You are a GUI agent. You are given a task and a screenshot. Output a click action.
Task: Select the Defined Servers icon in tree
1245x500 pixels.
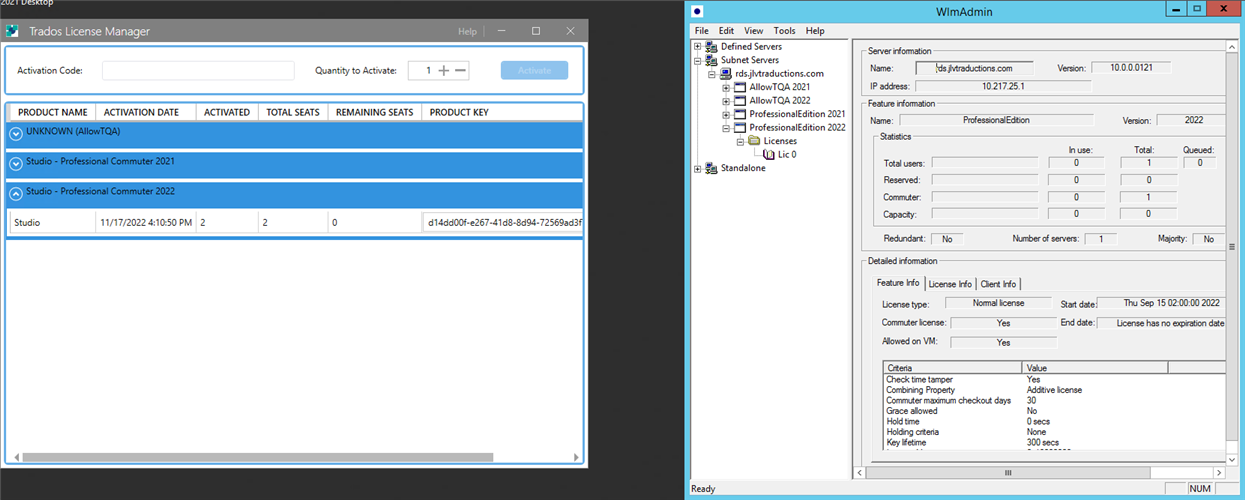711,47
